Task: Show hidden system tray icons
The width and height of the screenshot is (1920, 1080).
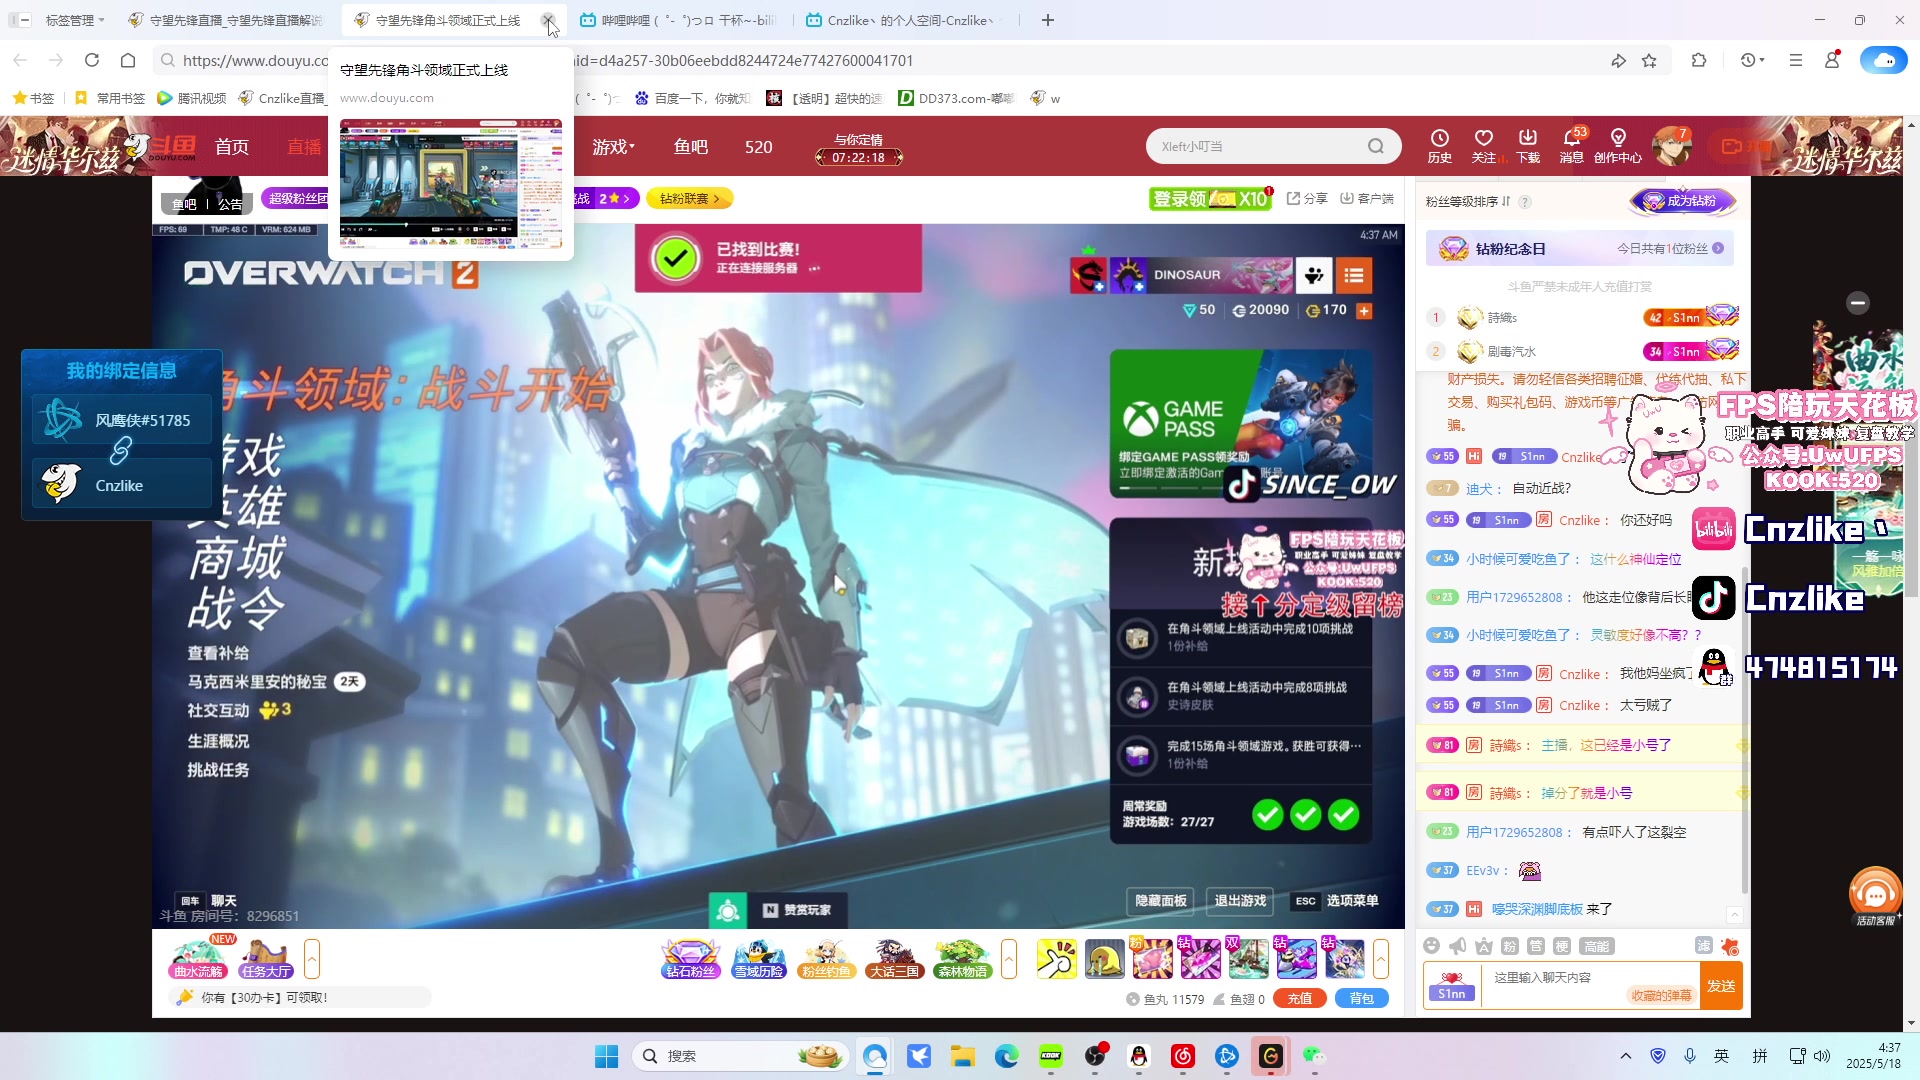Action: [1626, 1056]
